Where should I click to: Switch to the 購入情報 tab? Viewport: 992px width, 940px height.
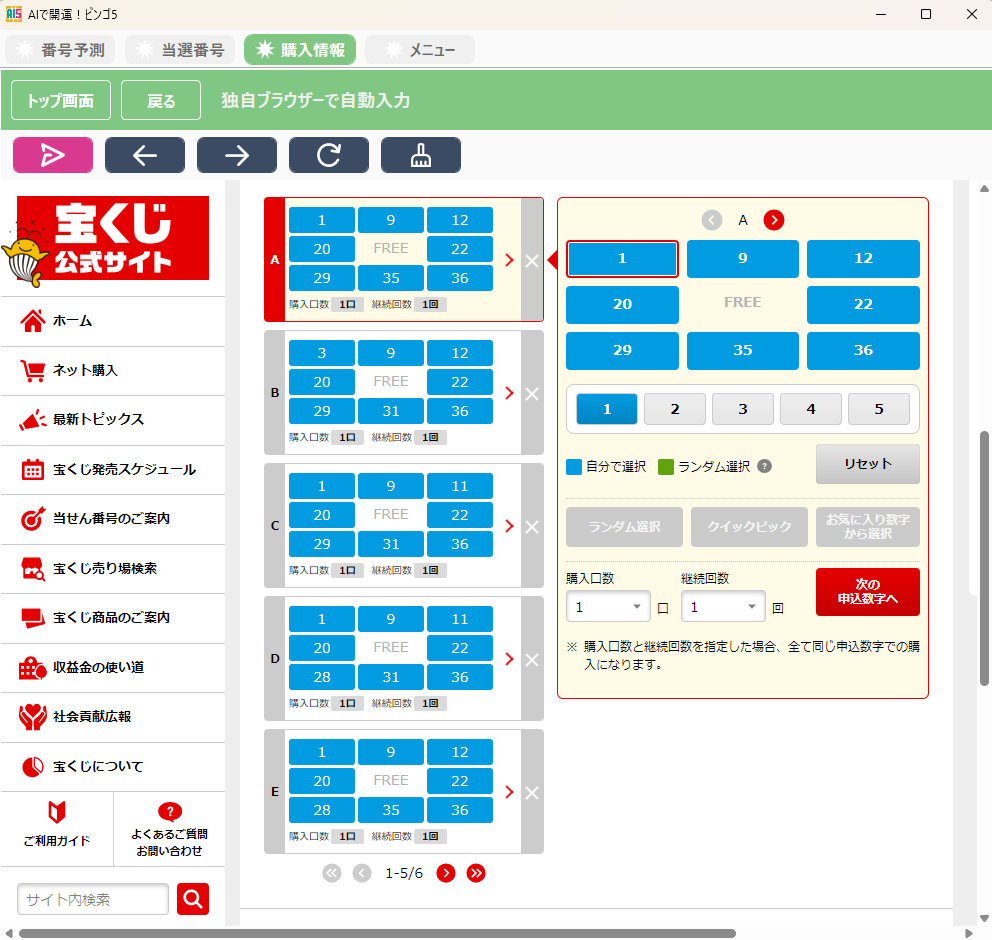(x=301, y=50)
